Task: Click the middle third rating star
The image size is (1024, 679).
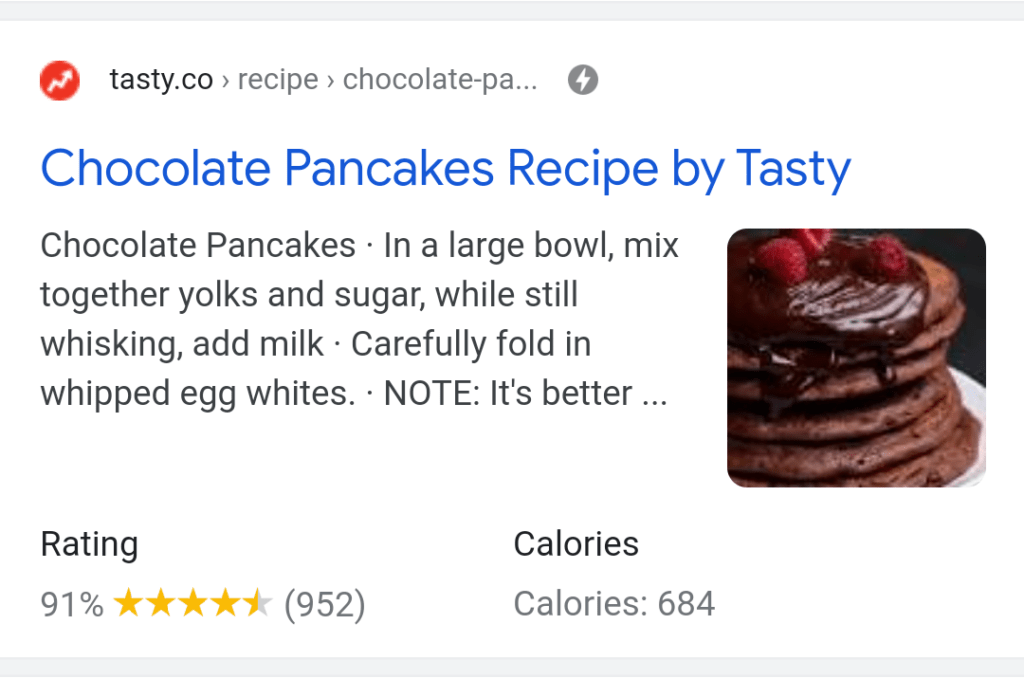Action: 193,603
